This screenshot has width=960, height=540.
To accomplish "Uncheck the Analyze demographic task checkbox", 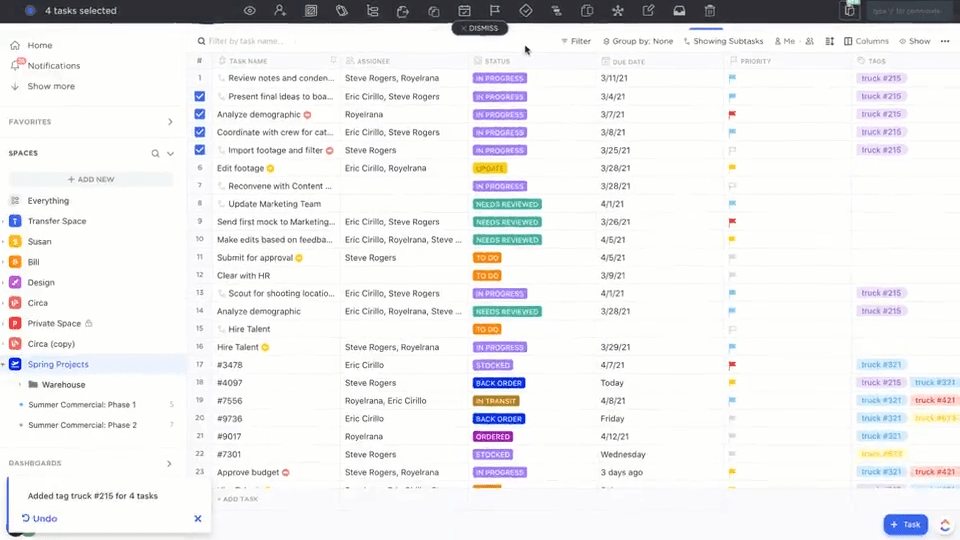I will [x=200, y=114].
